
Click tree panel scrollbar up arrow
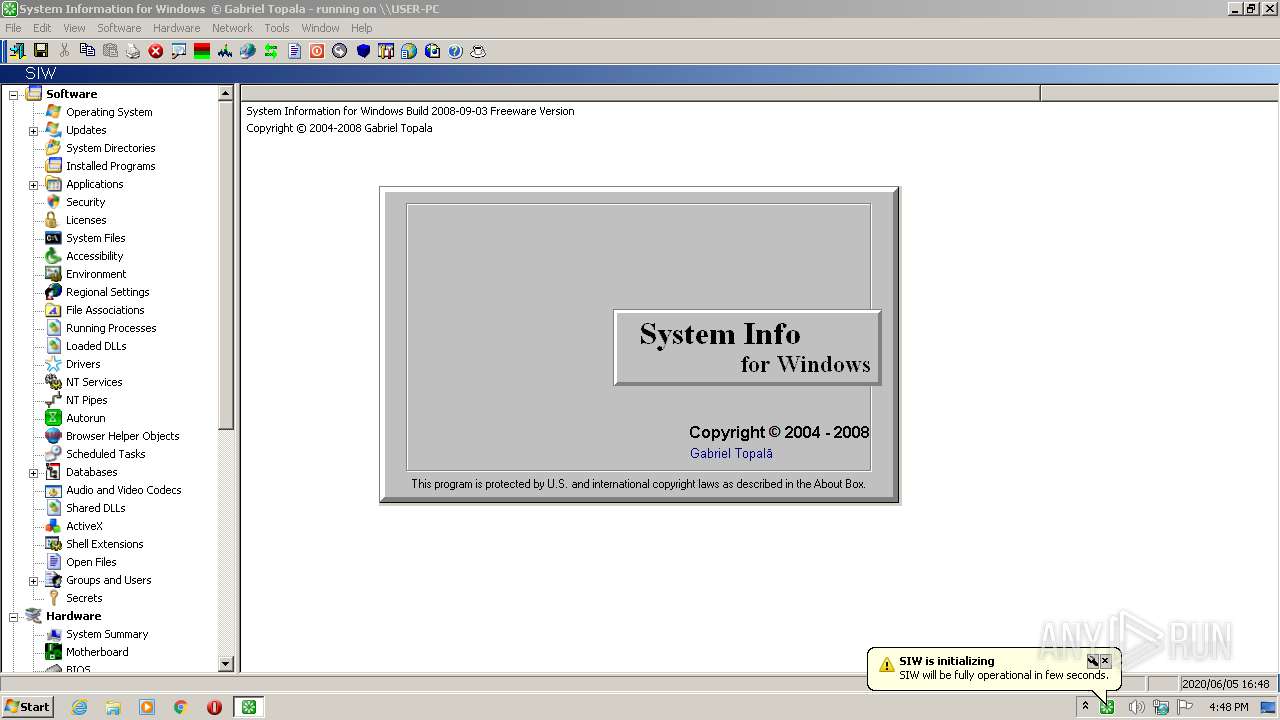[x=225, y=93]
